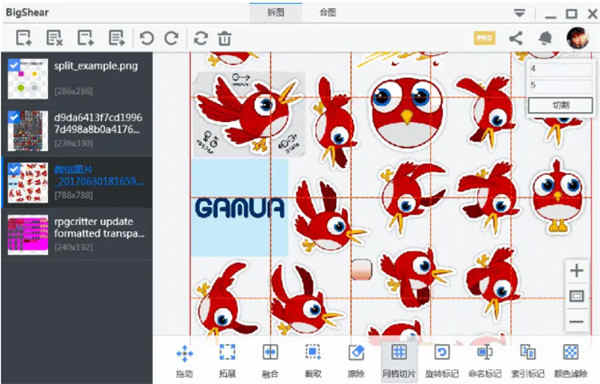
Task: Click the undo arrow
Action: pyautogui.click(x=147, y=38)
